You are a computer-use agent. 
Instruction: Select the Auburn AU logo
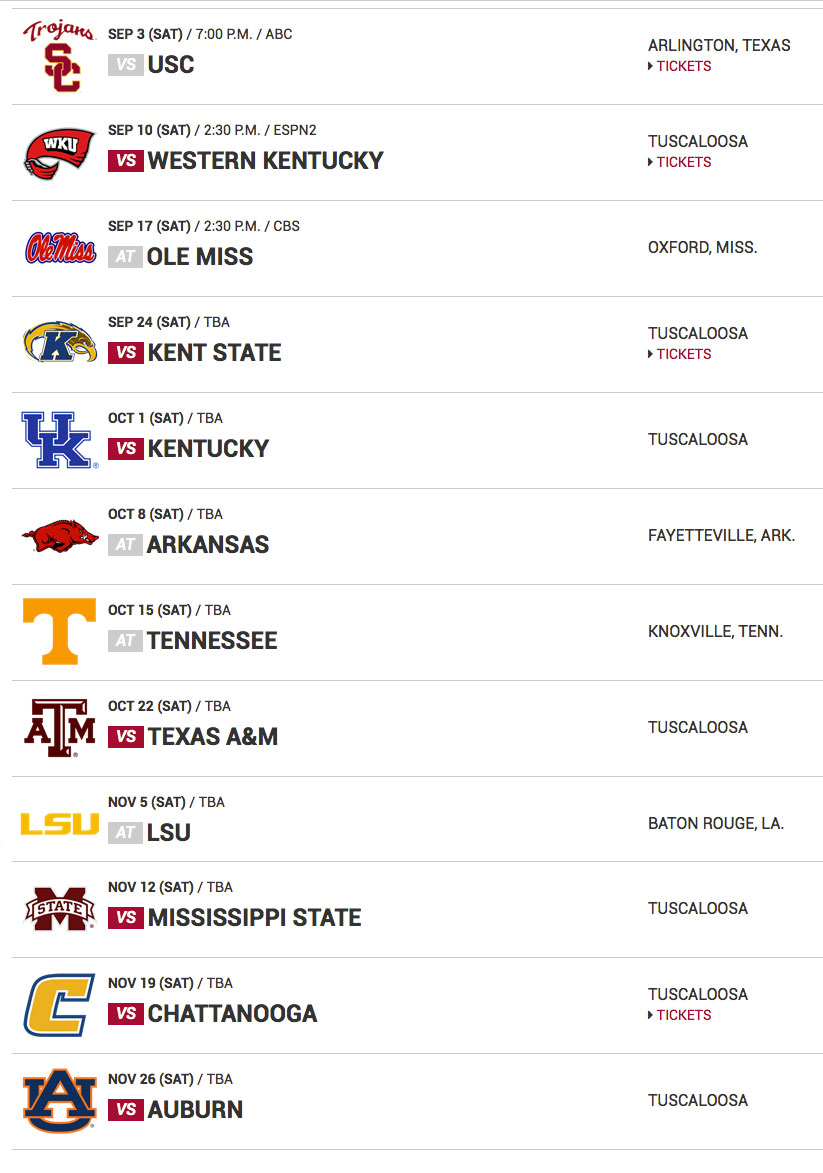pos(60,1100)
